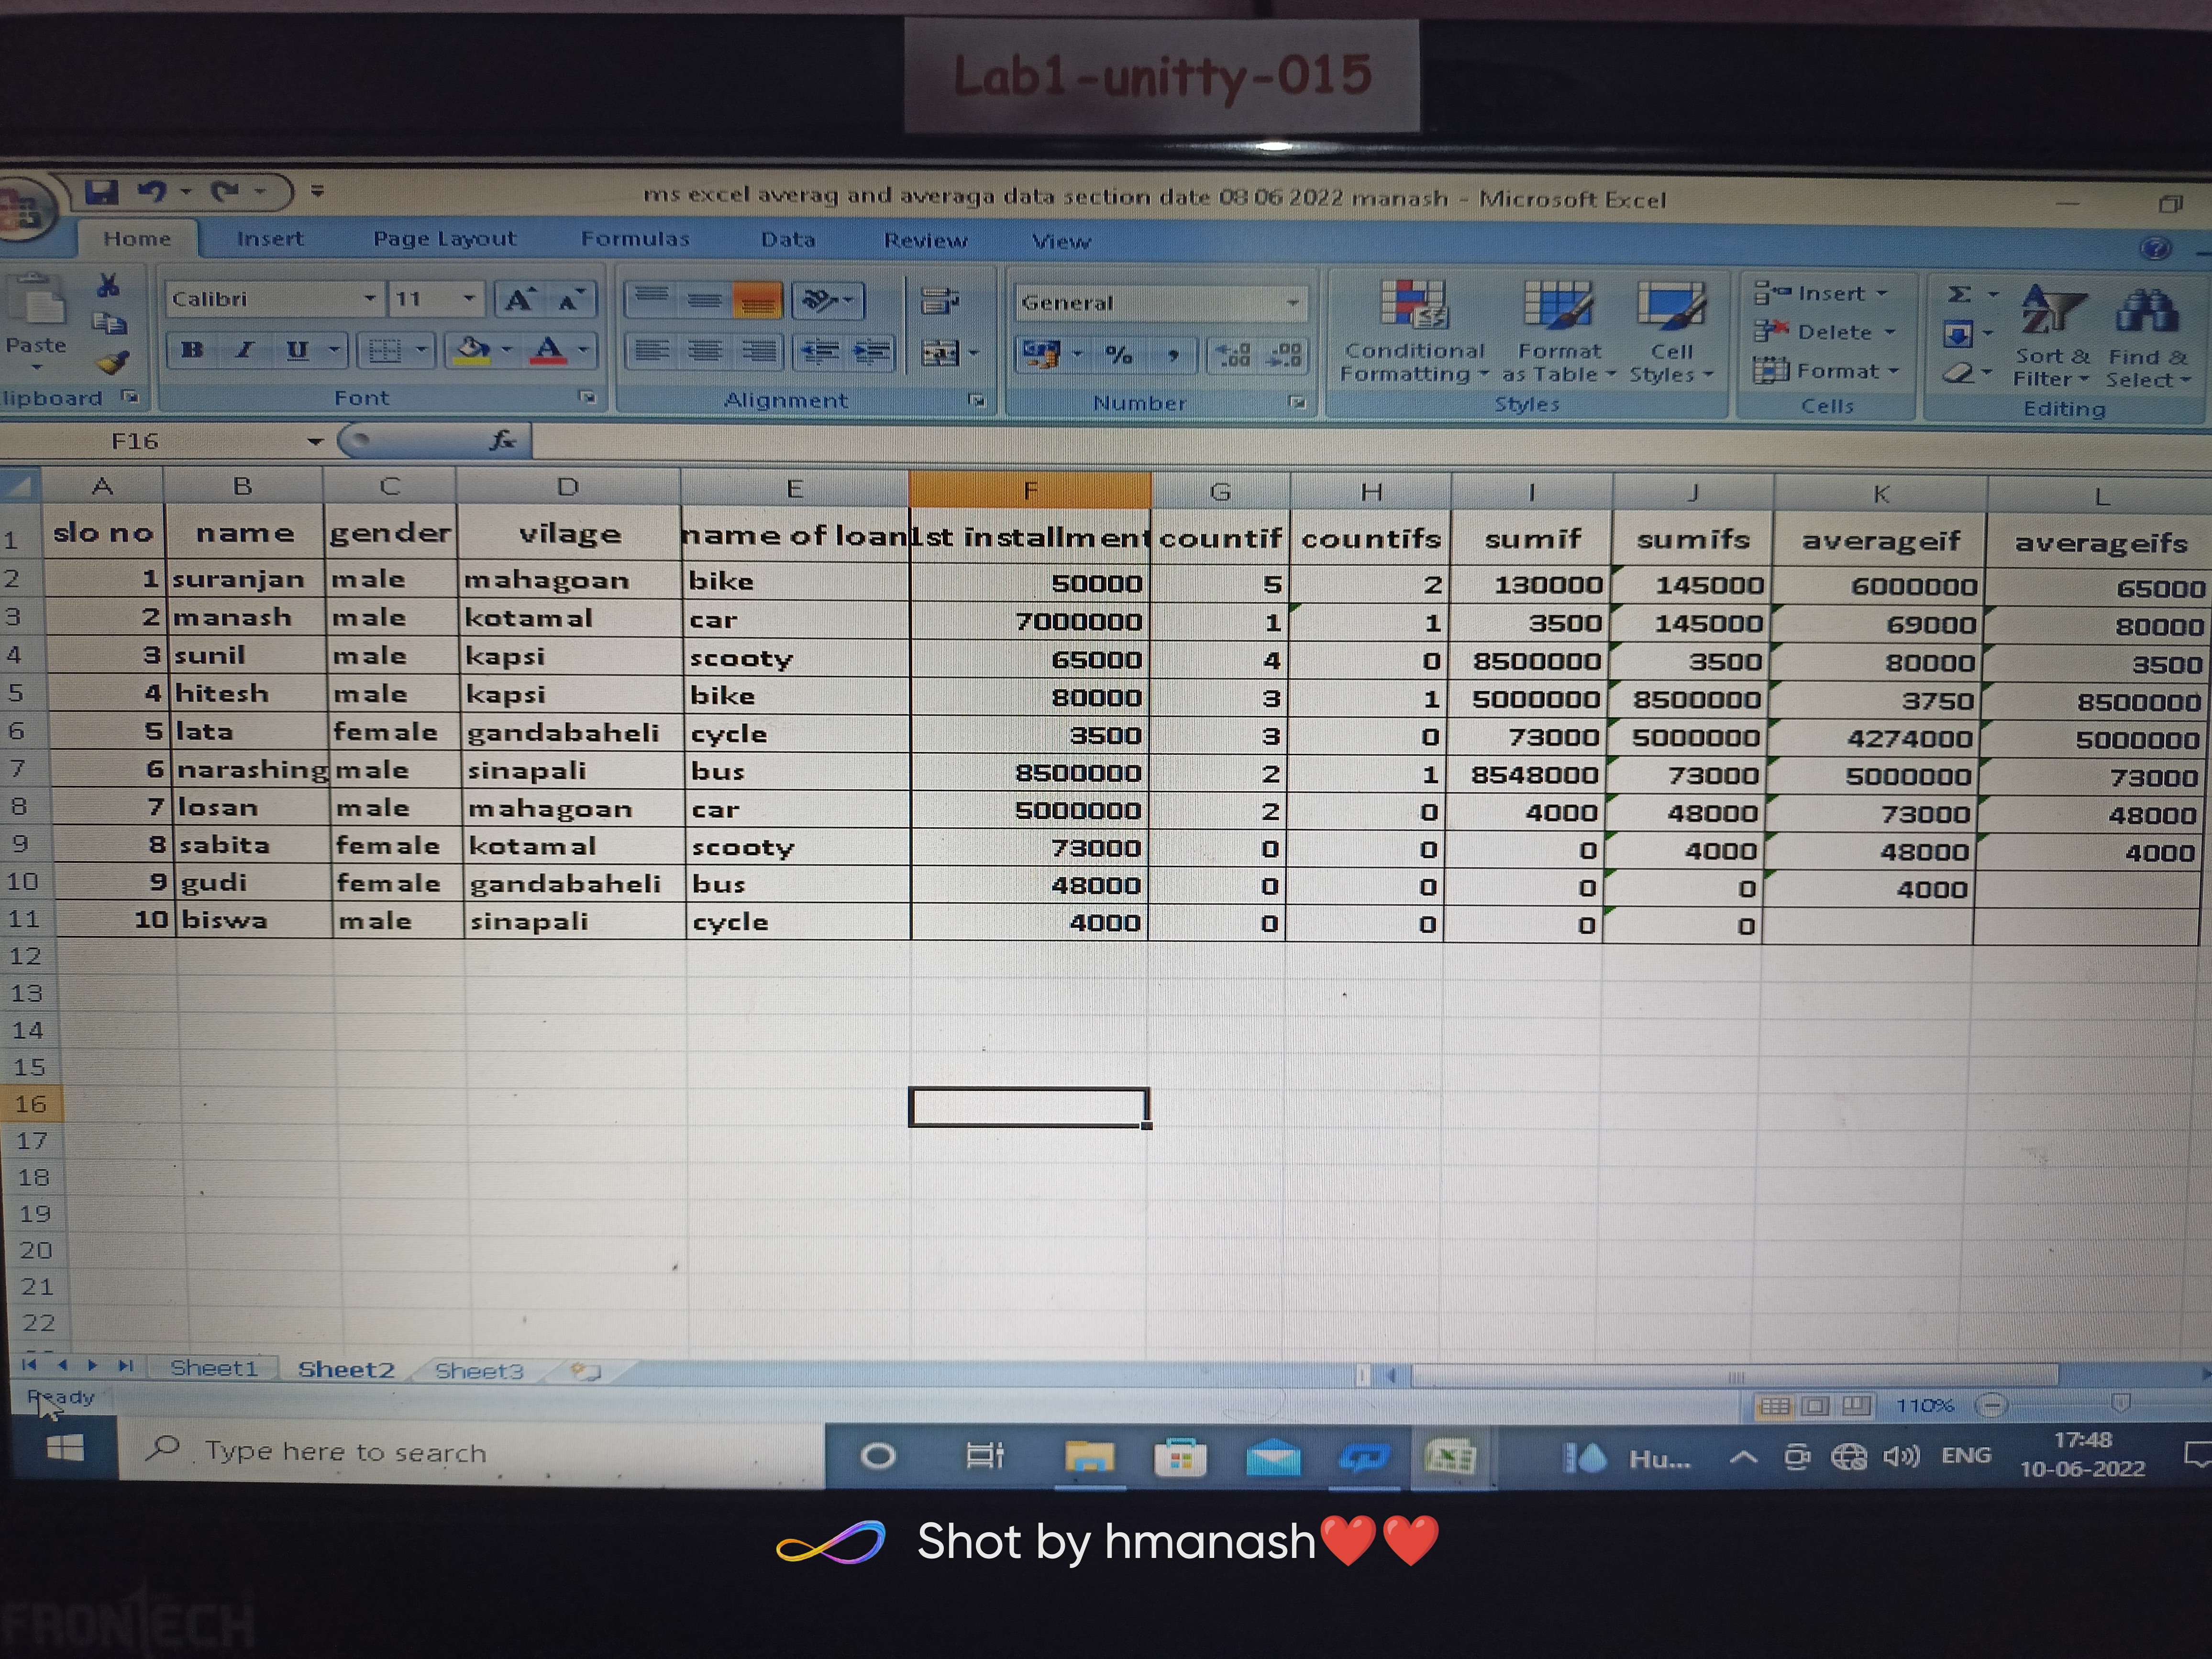Click the Delete cells button
2212x1659 pixels.
[1824, 332]
